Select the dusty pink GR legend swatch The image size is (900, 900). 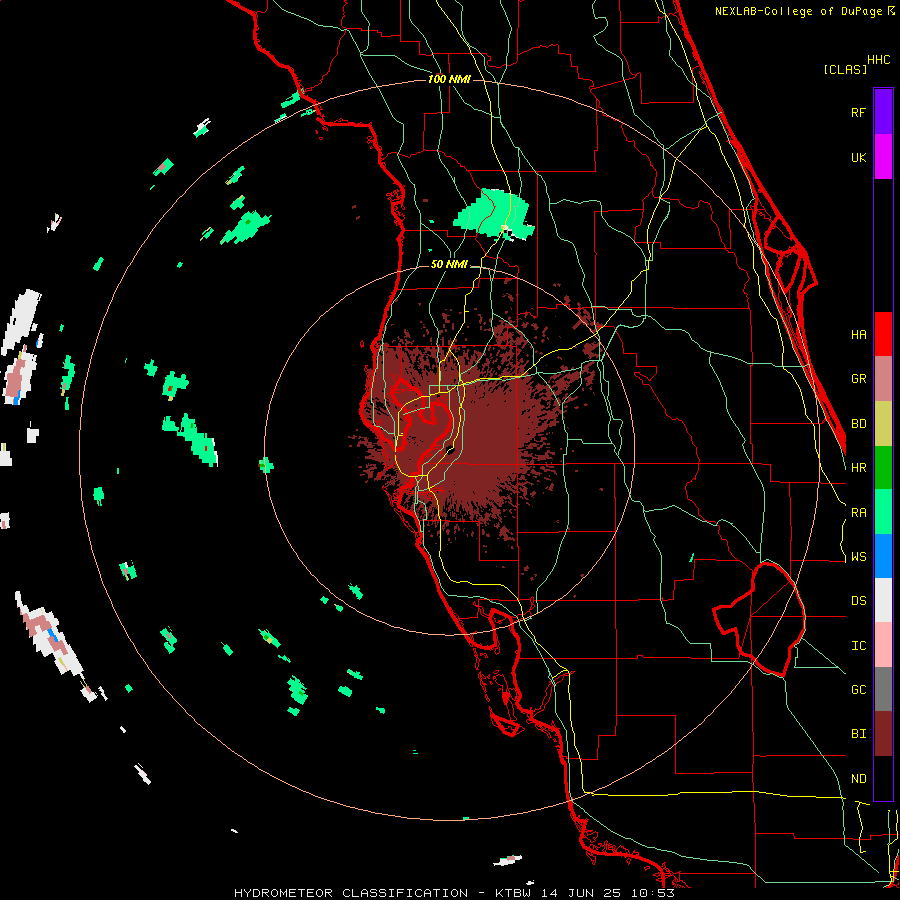pyautogui.click(x=883, y=379)
